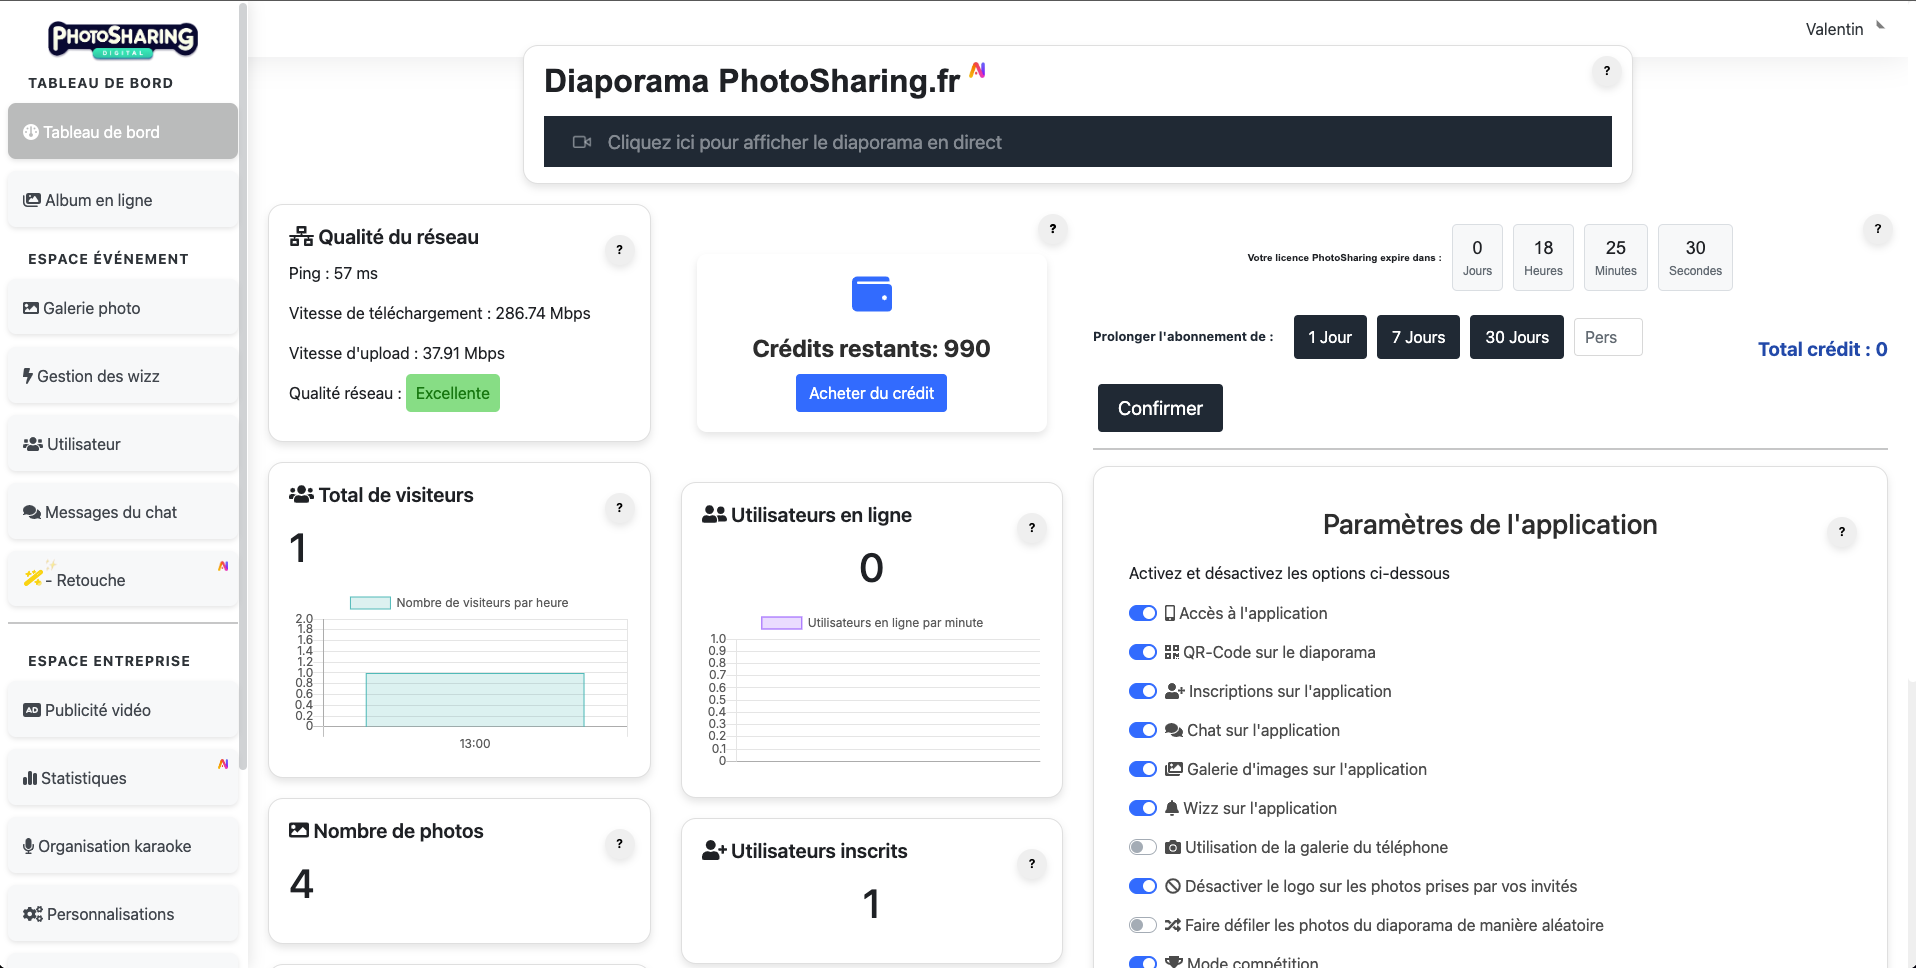This screenshot has width=1916, height=968.
Task: Click the camera icon beside galerie du téléphone
Action: coord(1173,847)
